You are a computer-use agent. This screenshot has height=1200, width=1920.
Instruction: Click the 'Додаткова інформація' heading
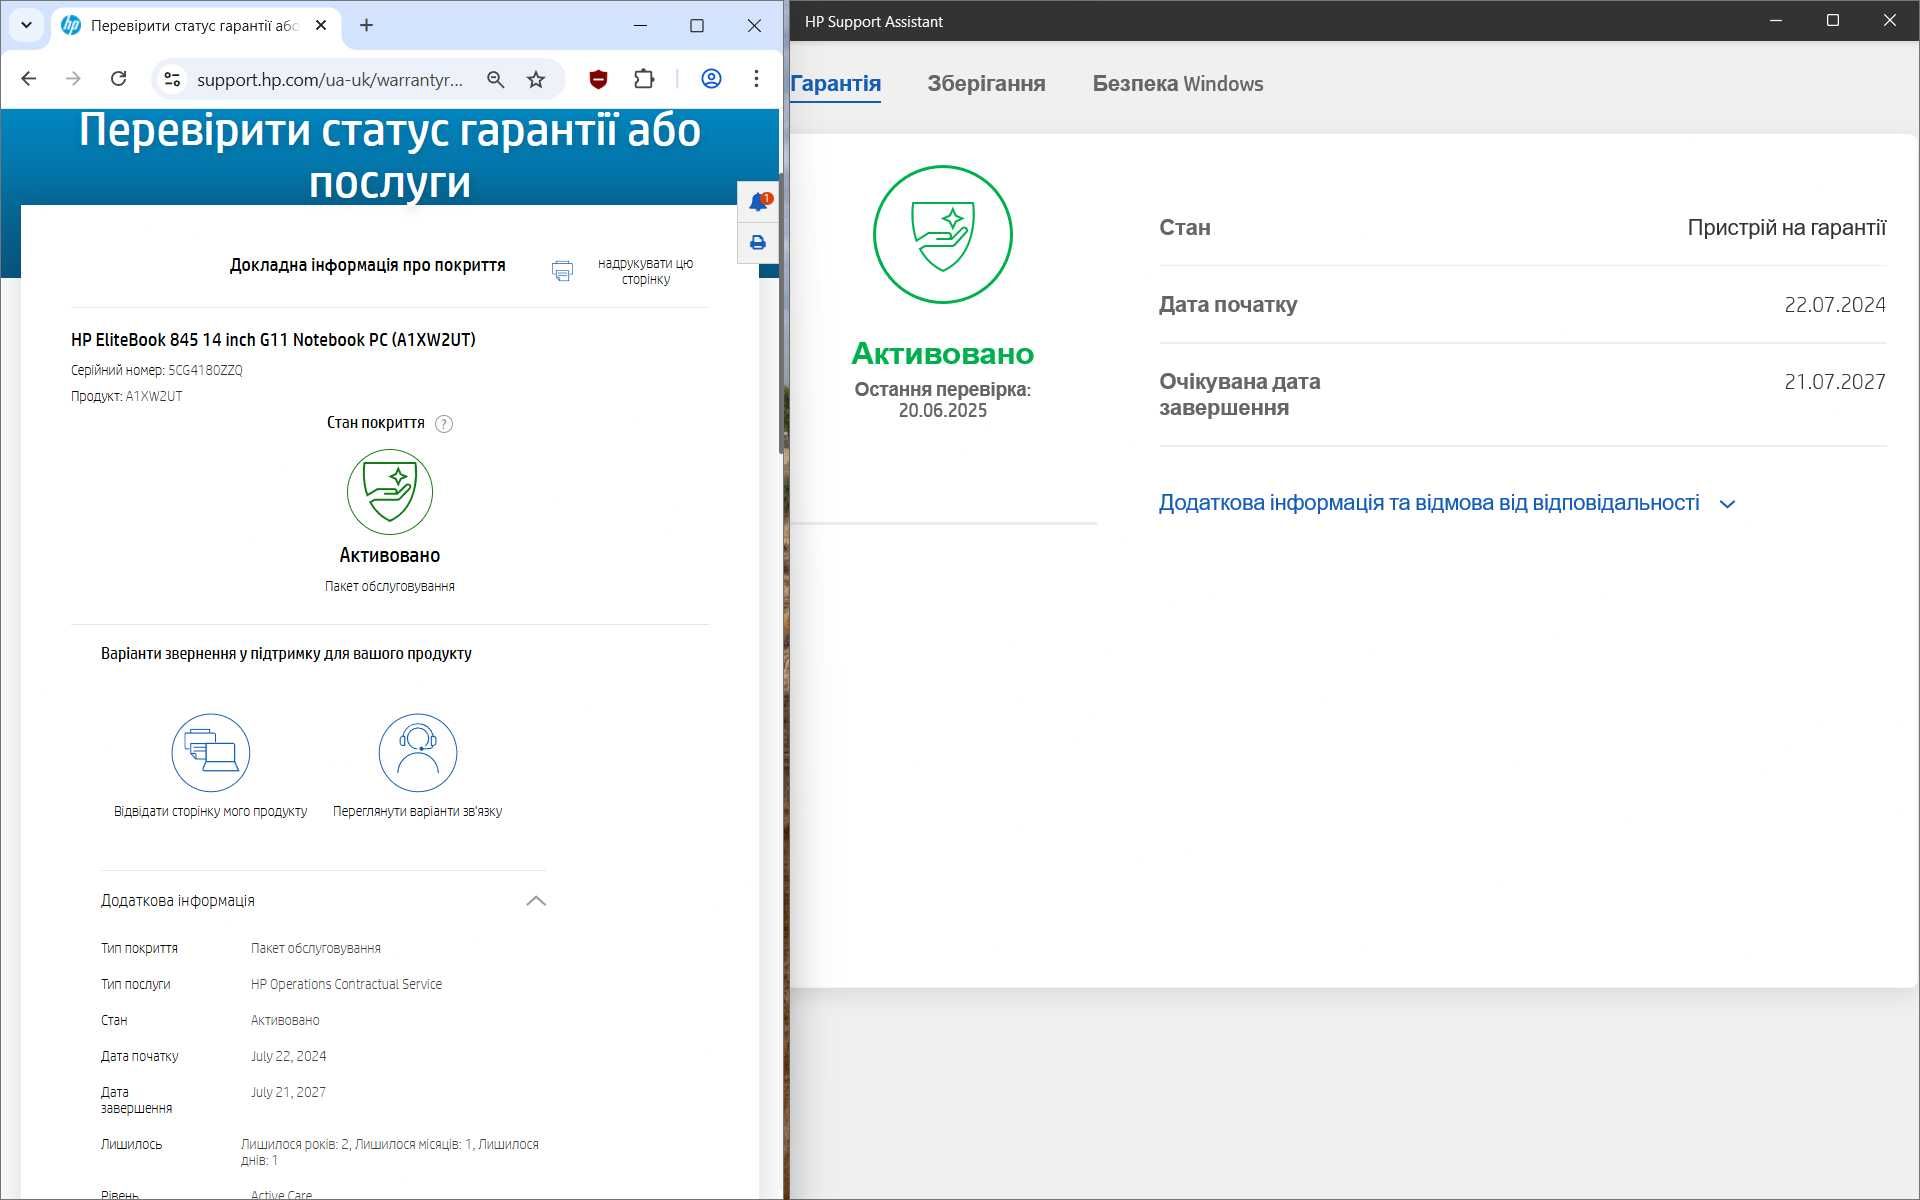point(178,901)
